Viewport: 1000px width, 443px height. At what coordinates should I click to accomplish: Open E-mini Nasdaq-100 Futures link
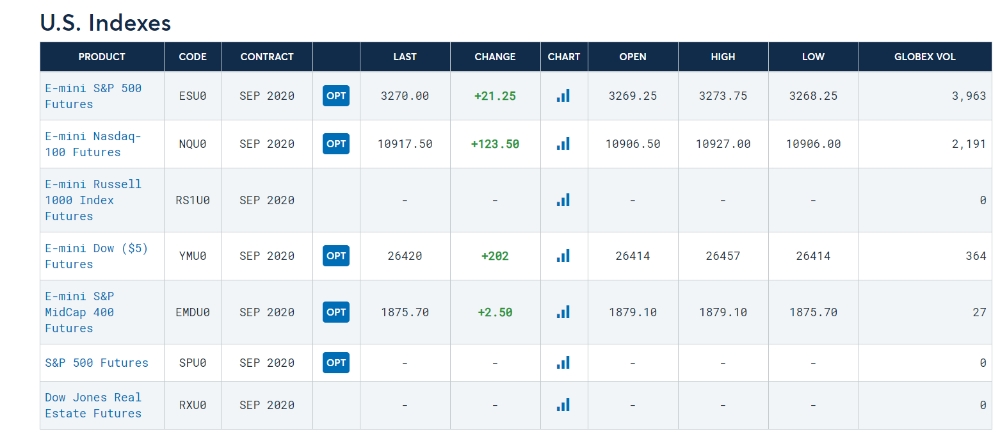pos(93,144)
